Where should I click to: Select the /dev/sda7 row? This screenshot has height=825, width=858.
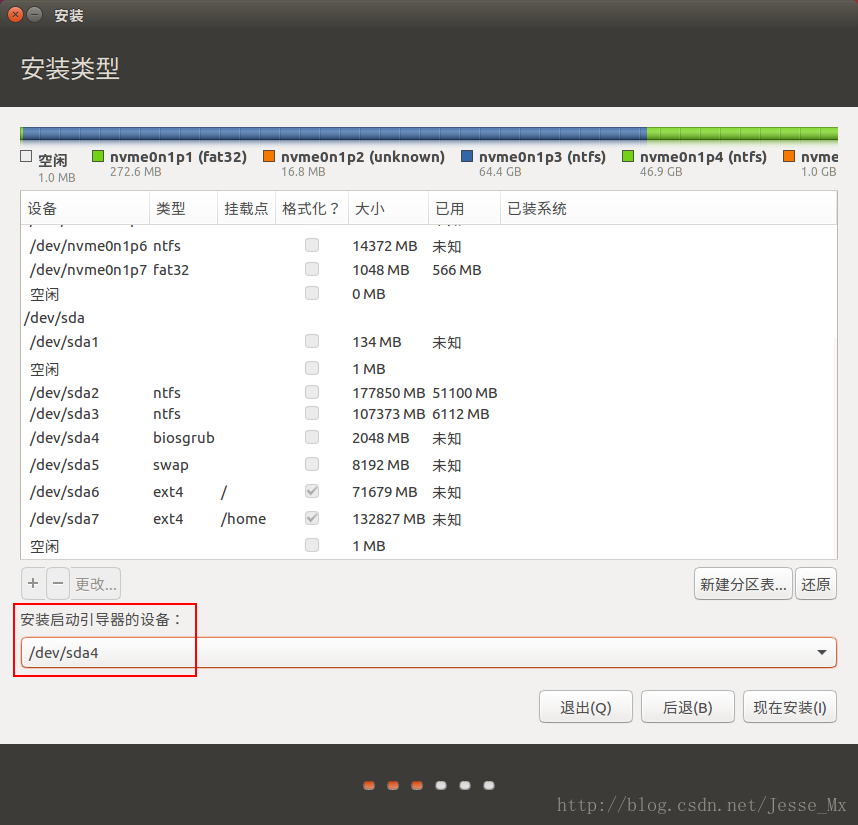pyautogui.click(x=428, y=519)
